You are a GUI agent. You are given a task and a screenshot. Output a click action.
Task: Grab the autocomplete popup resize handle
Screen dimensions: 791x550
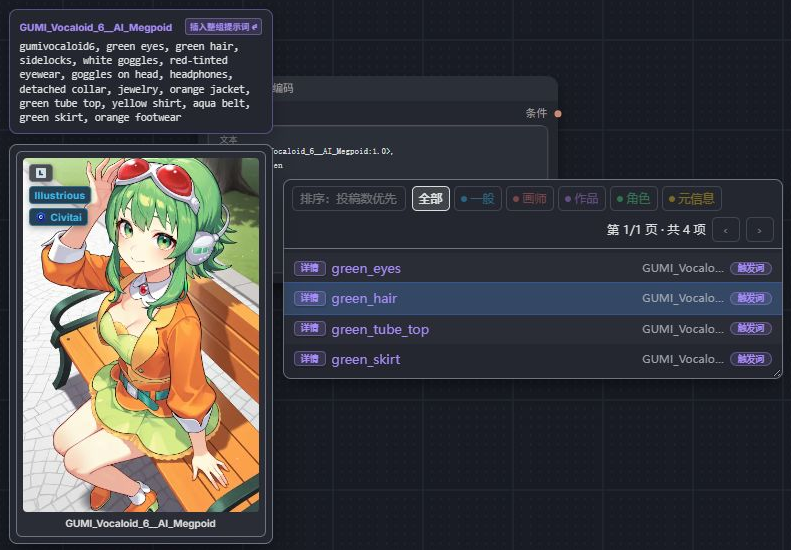(x=777, y=373)
